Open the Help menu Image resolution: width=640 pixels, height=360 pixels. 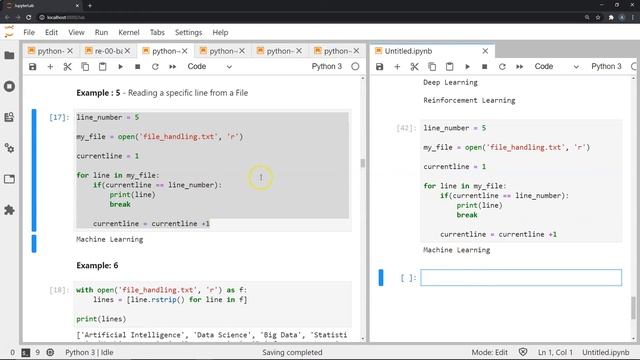click(x=220, y=32)
